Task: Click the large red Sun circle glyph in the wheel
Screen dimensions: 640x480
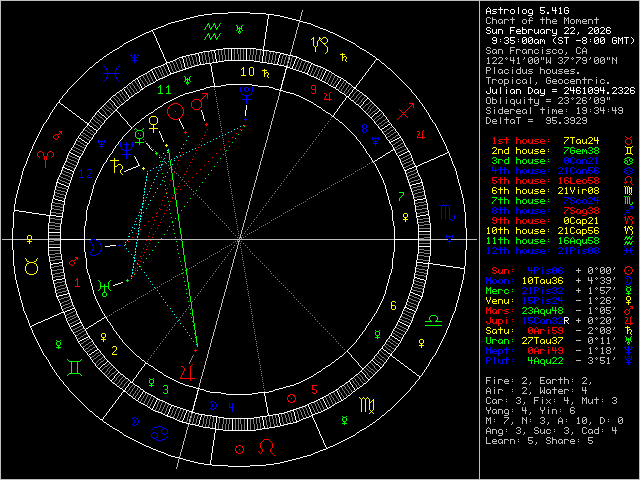Action: coord(176,111)
